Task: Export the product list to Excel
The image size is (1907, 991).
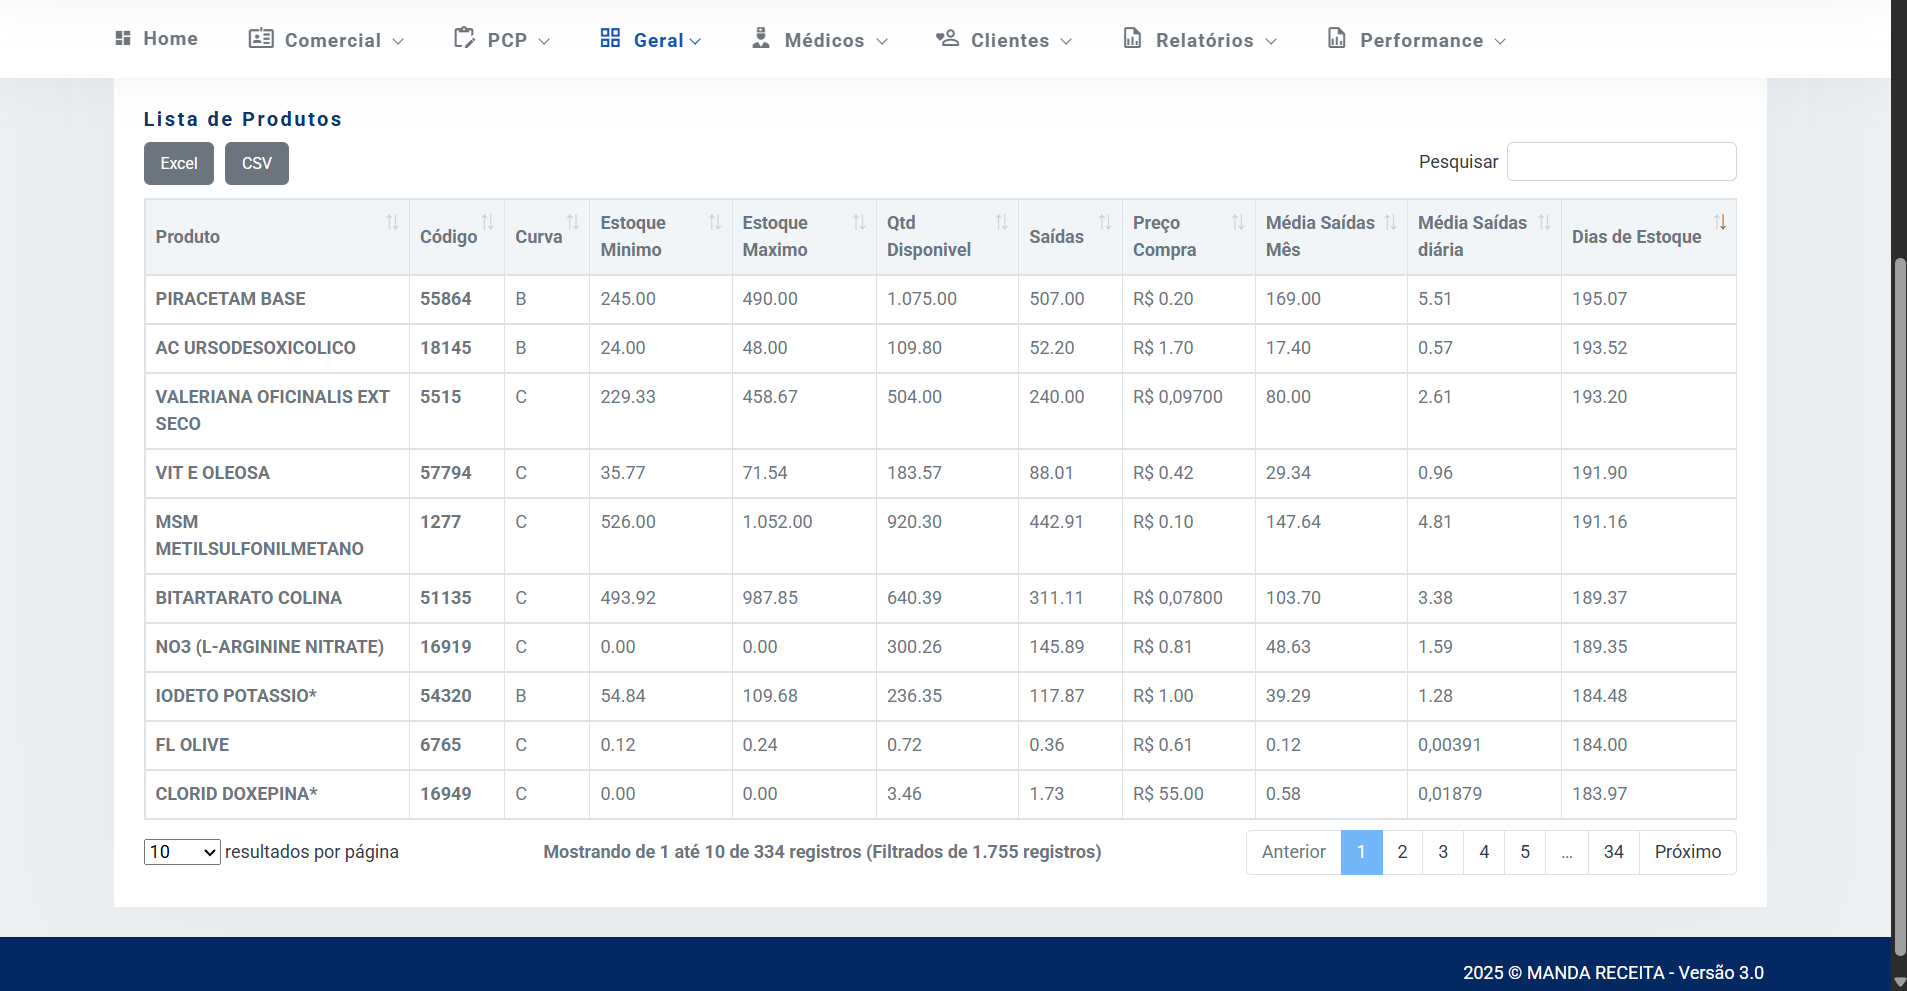Action: pyautogui.click(x=179, y=164)
